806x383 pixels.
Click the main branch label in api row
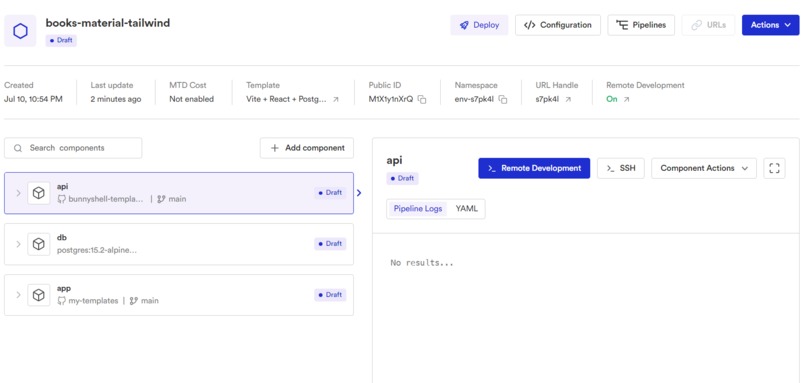pyautogui.click(x=177, y=199)
